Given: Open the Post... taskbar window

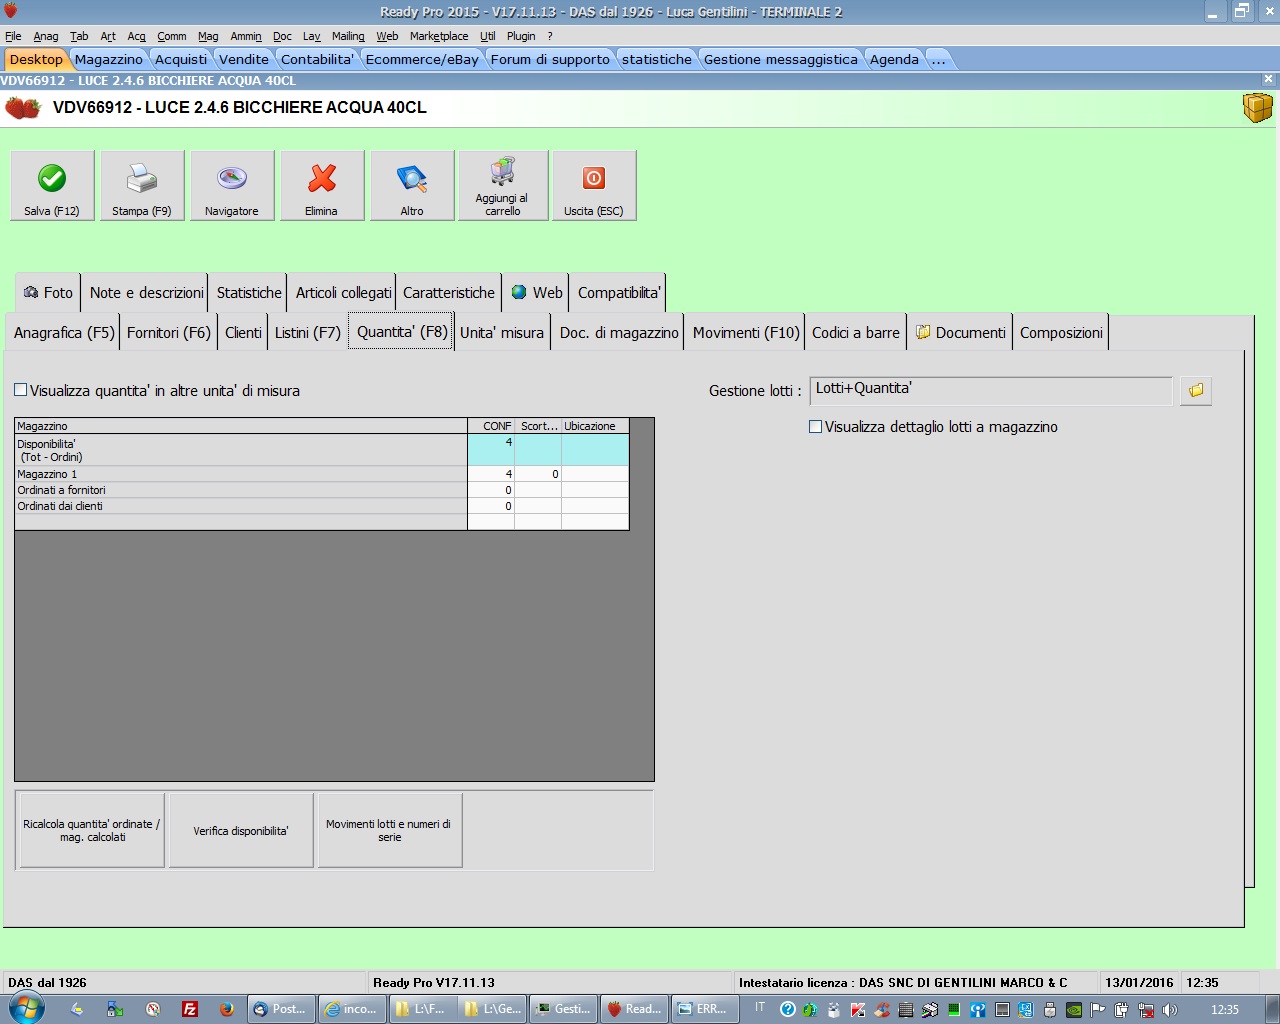Looking at the screenshot, I should point(283,1009).
